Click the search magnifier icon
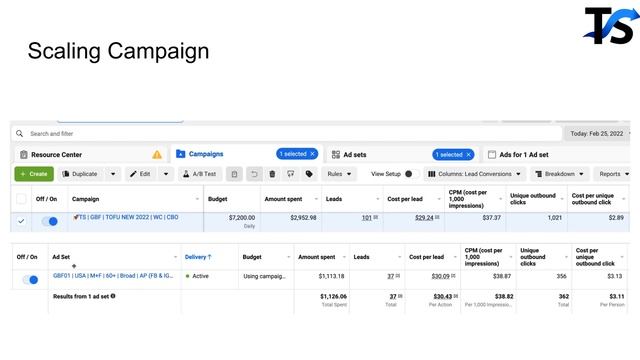The width and height of the screenshot is (640, 360). (x=19, y=133)
